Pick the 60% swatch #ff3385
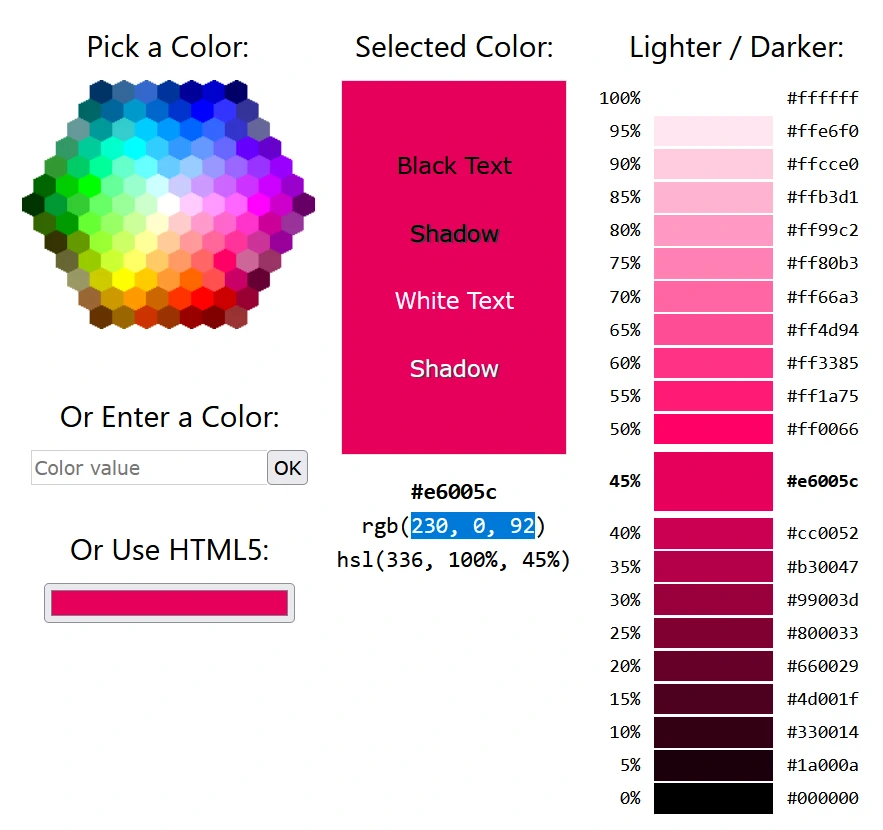This screenshot has height=830, width=883. pyautogui.click(x=713, y=363)
